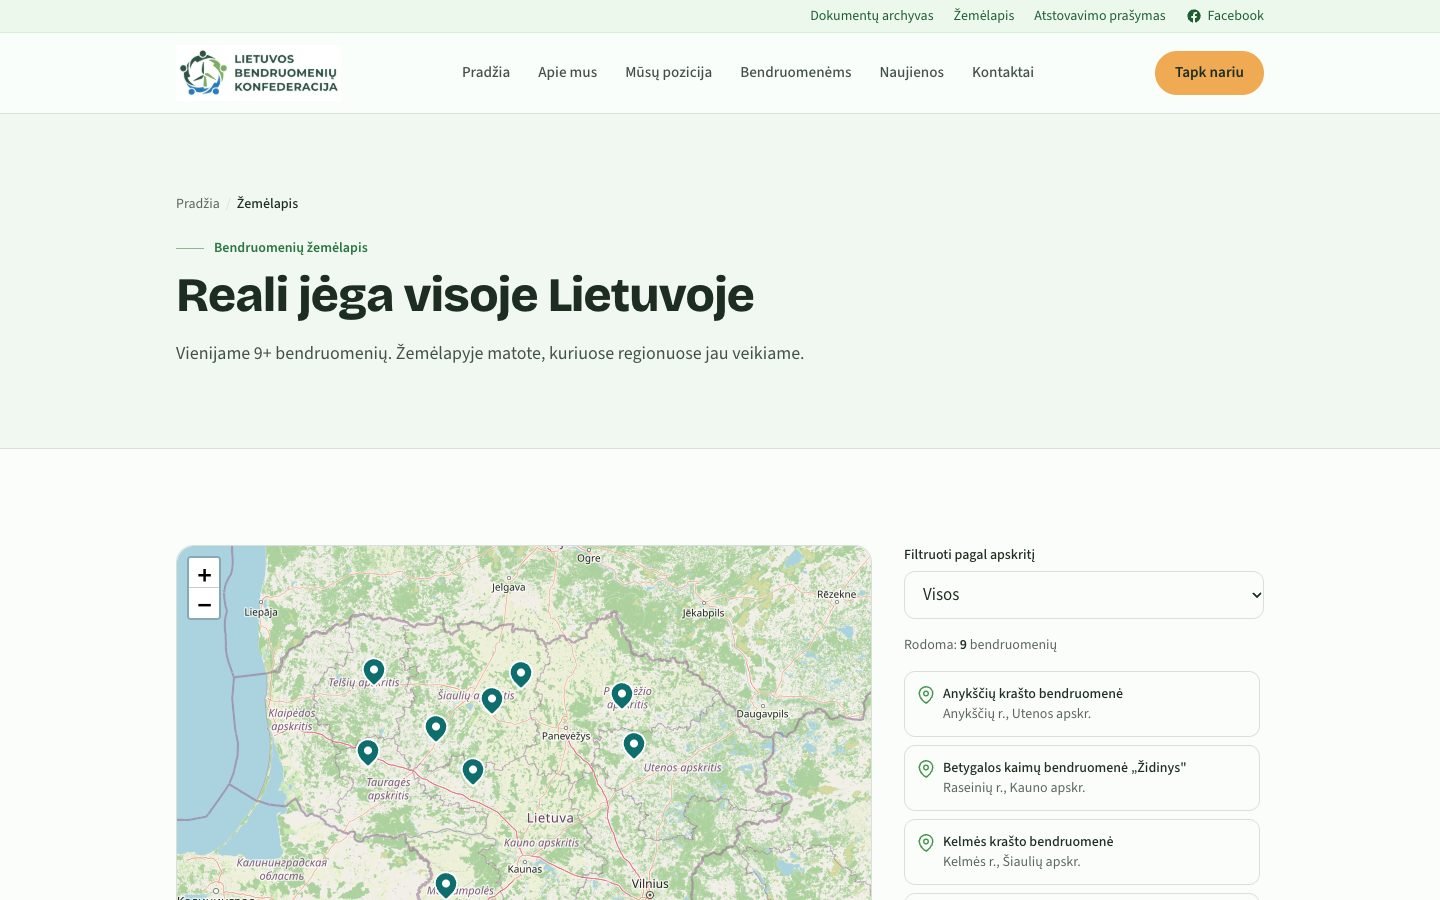Click the Žemėlapis breadcrumb text
1440x900 pixels.
coord(267,203)
